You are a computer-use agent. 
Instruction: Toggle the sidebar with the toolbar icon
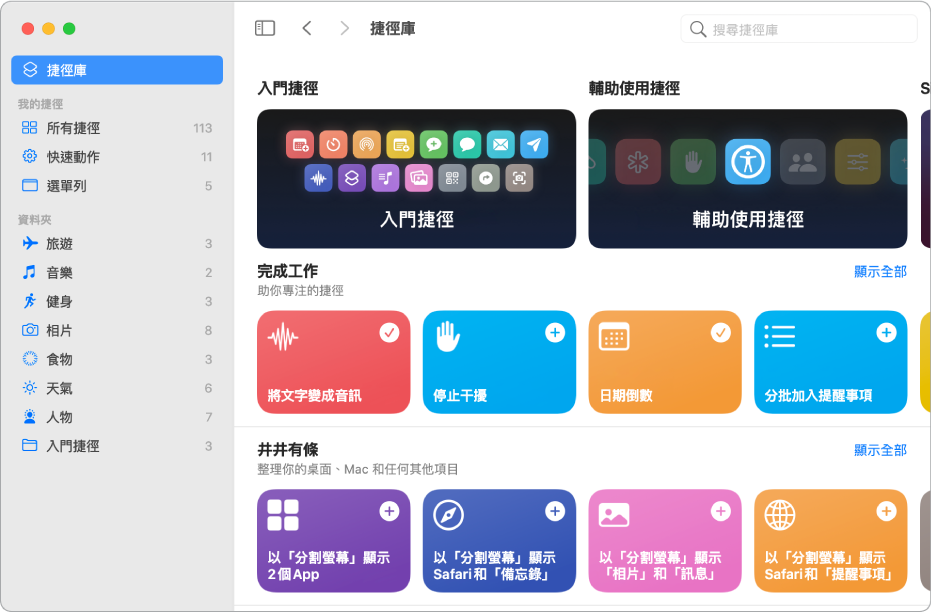[265, 28]
